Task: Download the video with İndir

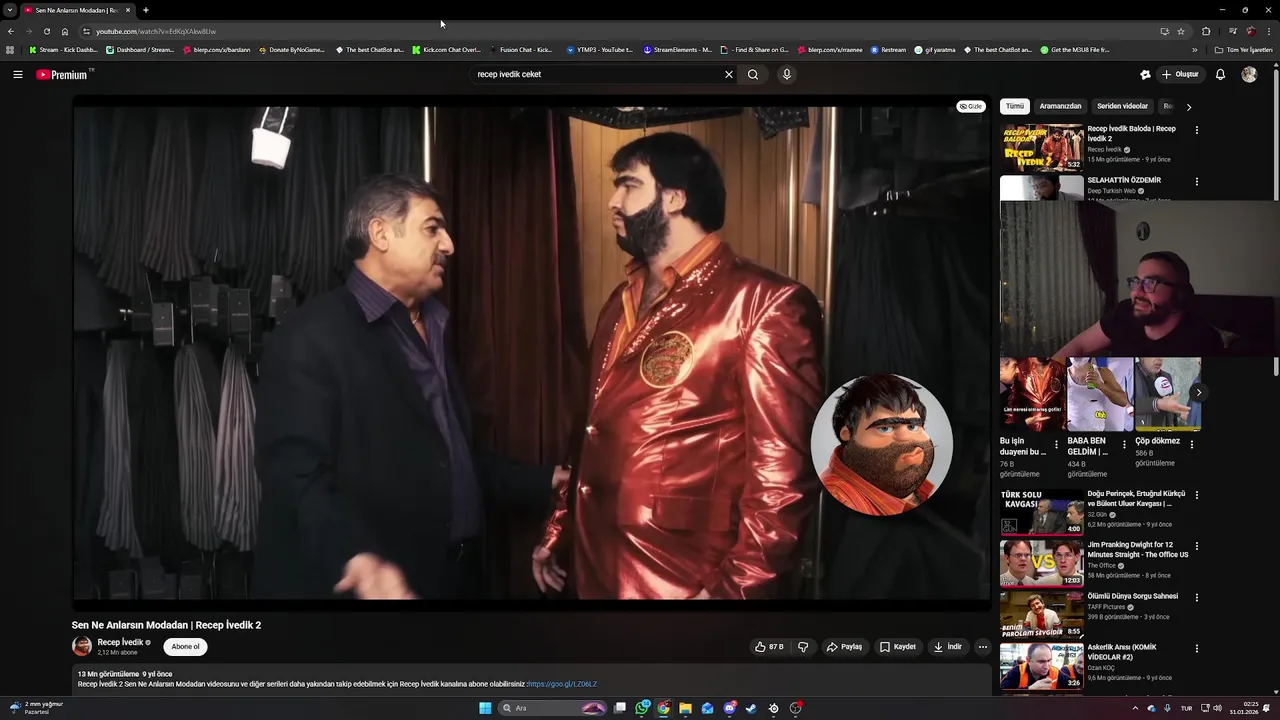Action: tap(948, 647)
